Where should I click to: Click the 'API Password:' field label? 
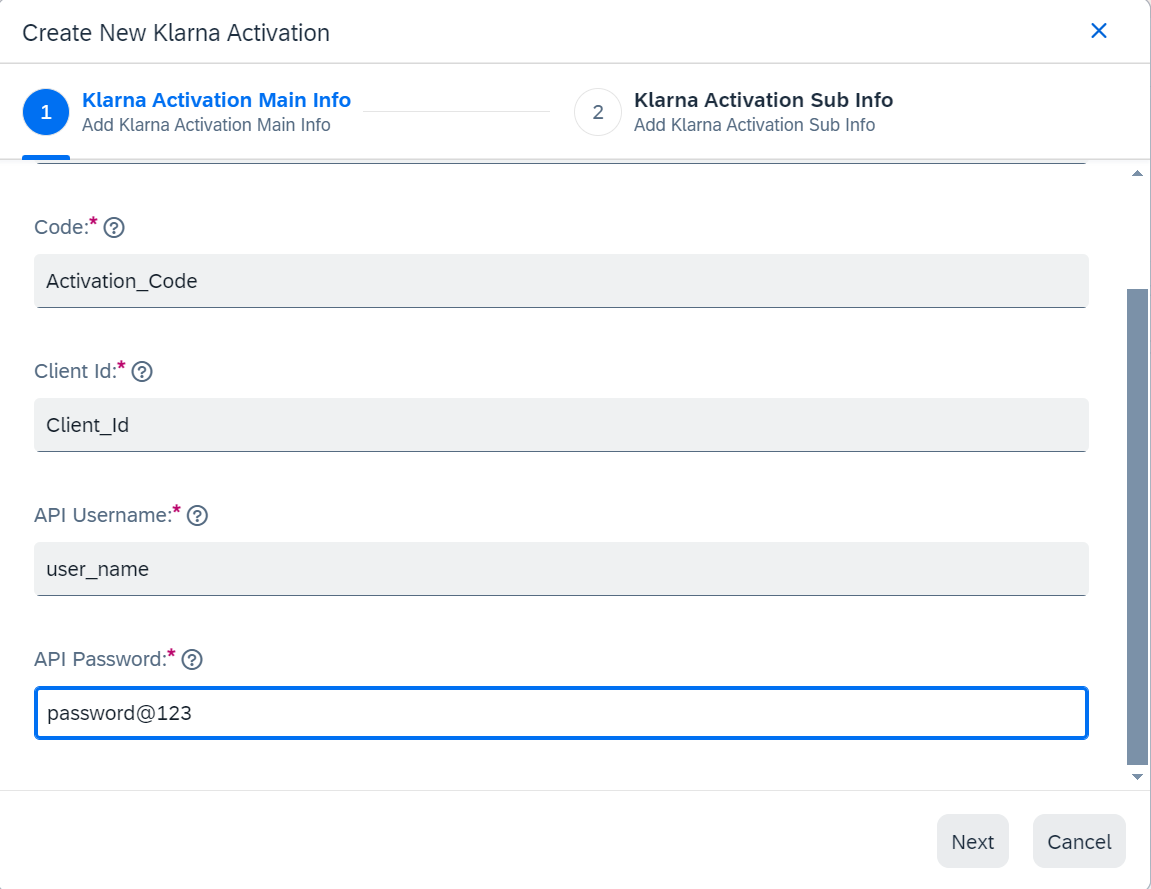click(x=100, y=659)
